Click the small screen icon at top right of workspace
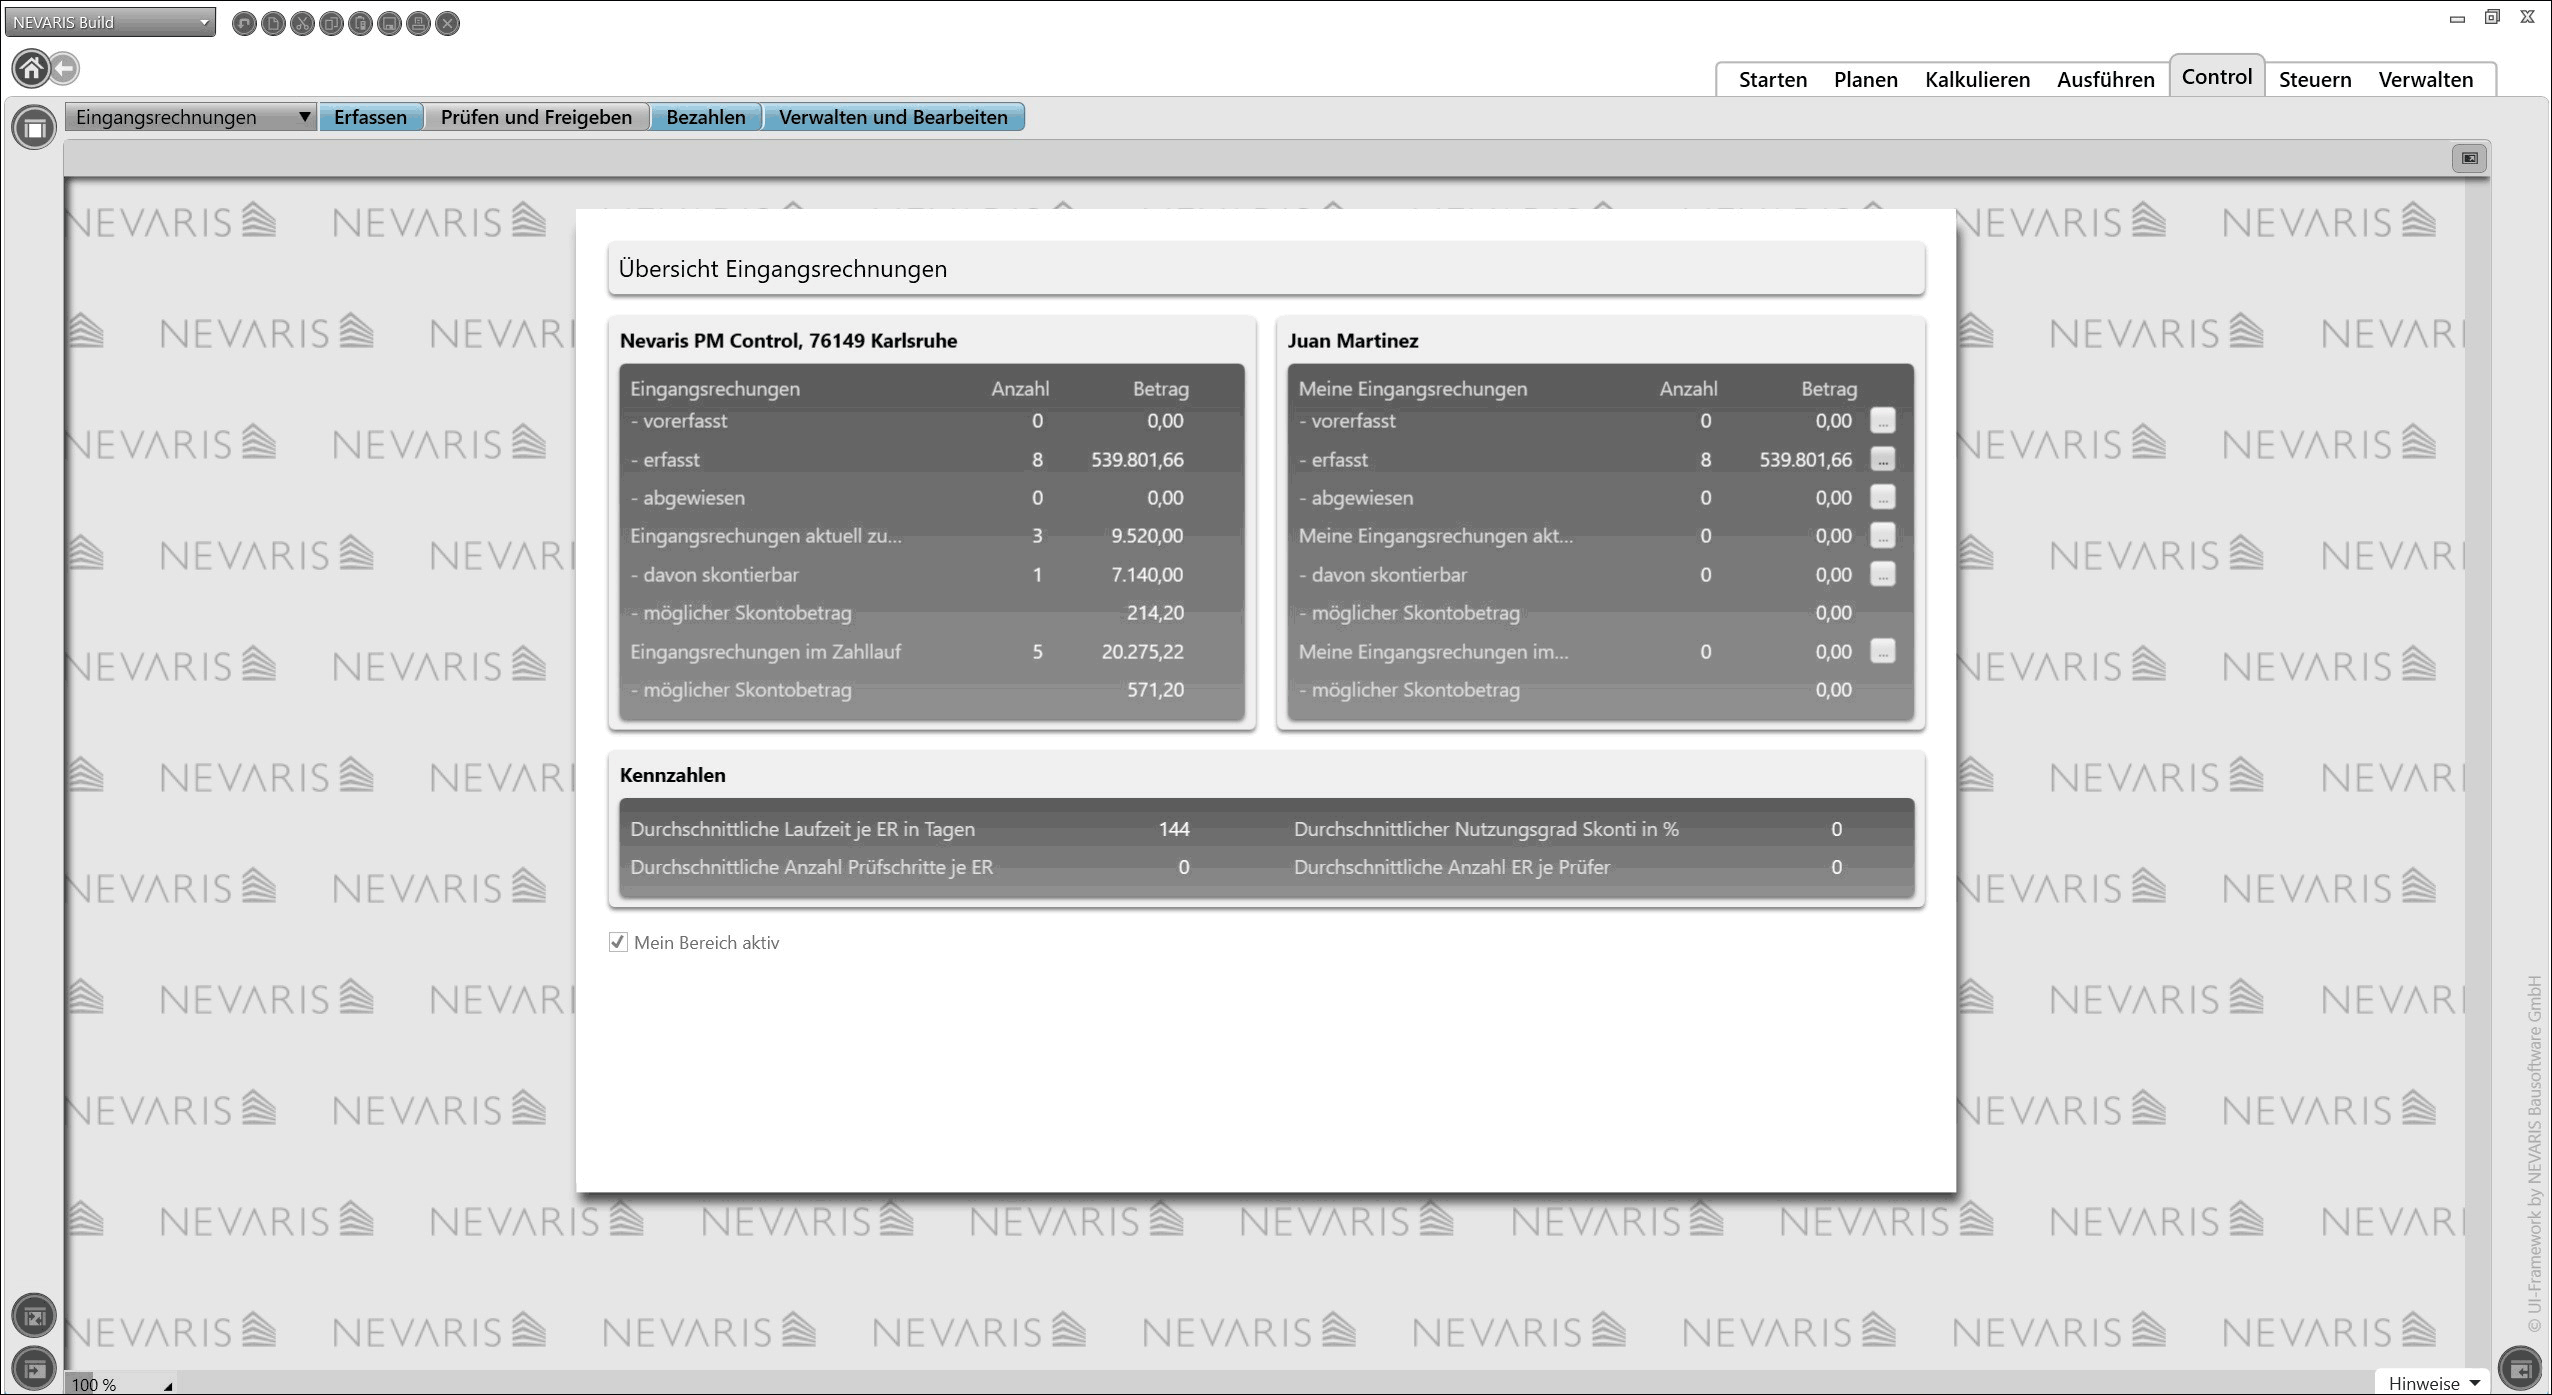 [2470, 158]
